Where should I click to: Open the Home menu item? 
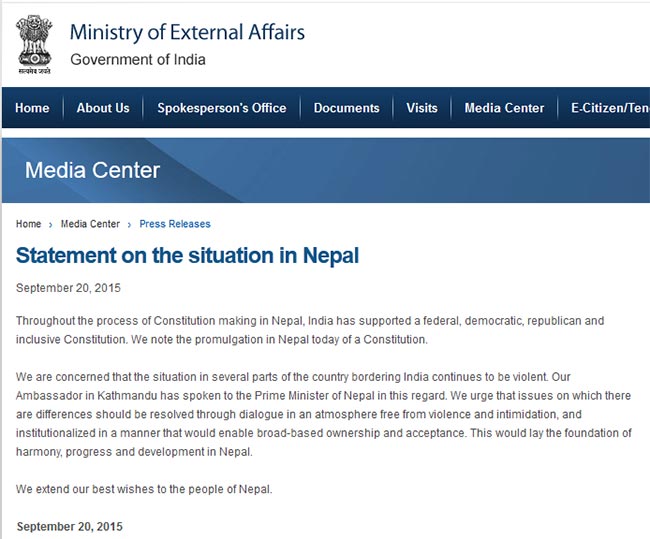click(32, 108)
